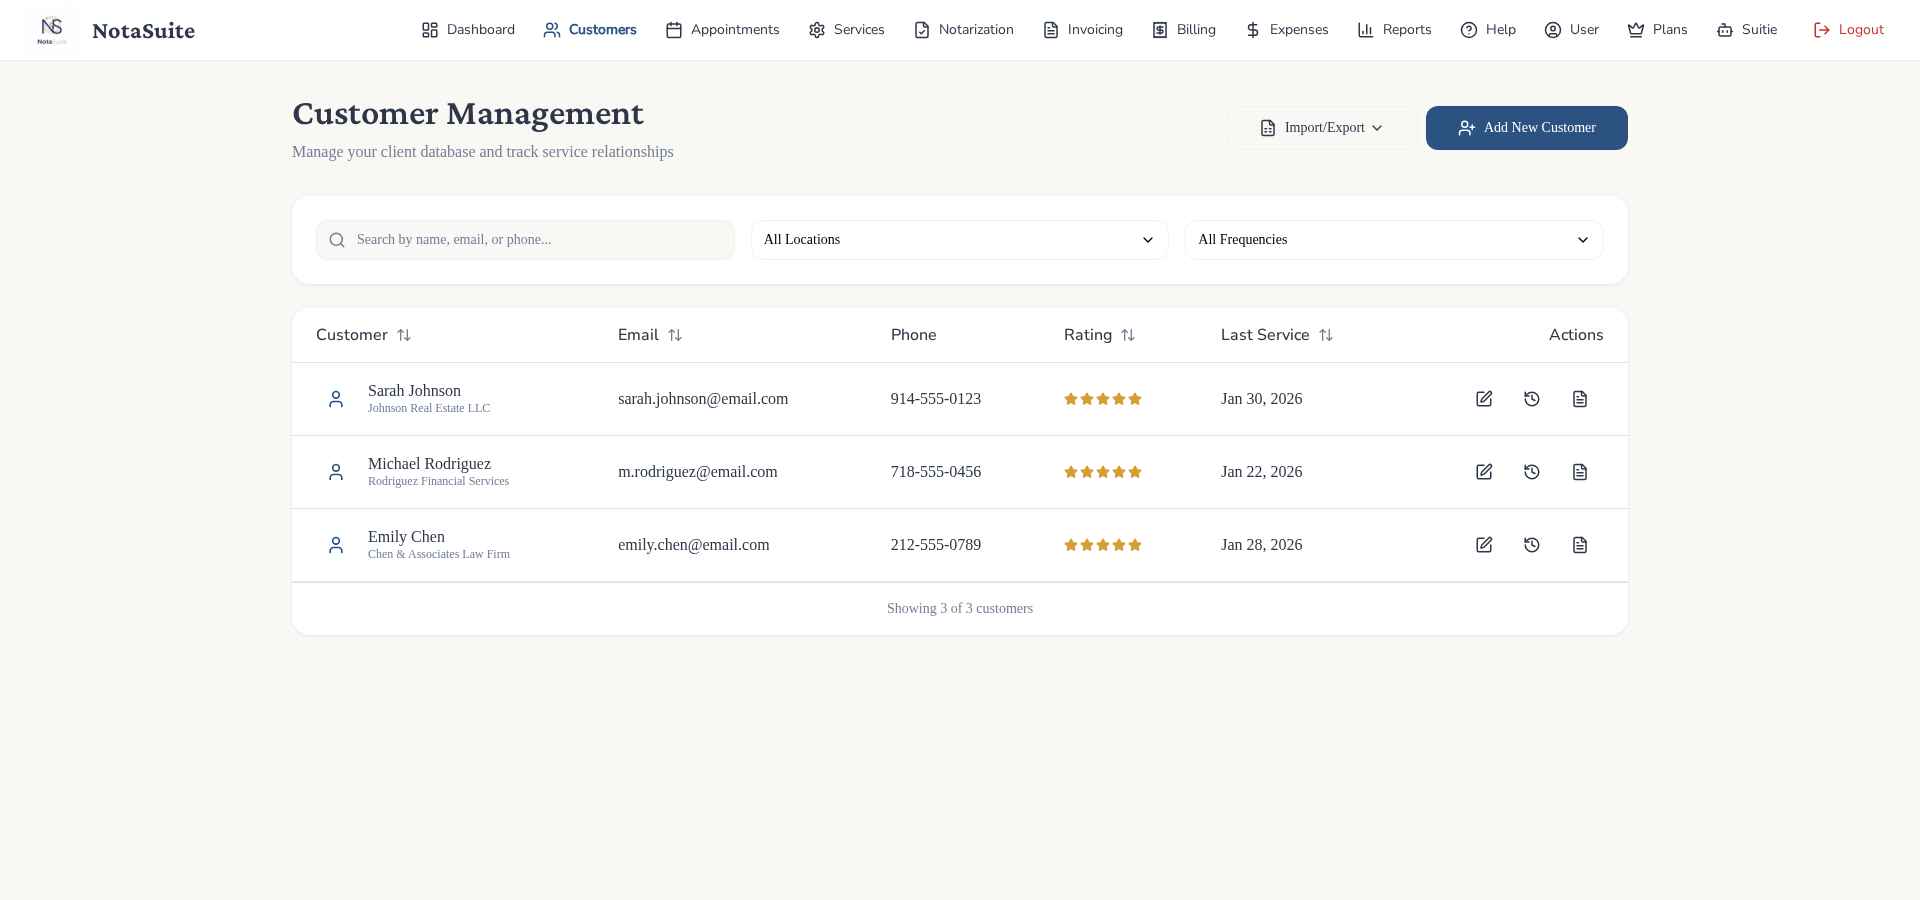Open history icon for Sarah Johnson row
1920x900 pixels.
tap(1532, 399)
